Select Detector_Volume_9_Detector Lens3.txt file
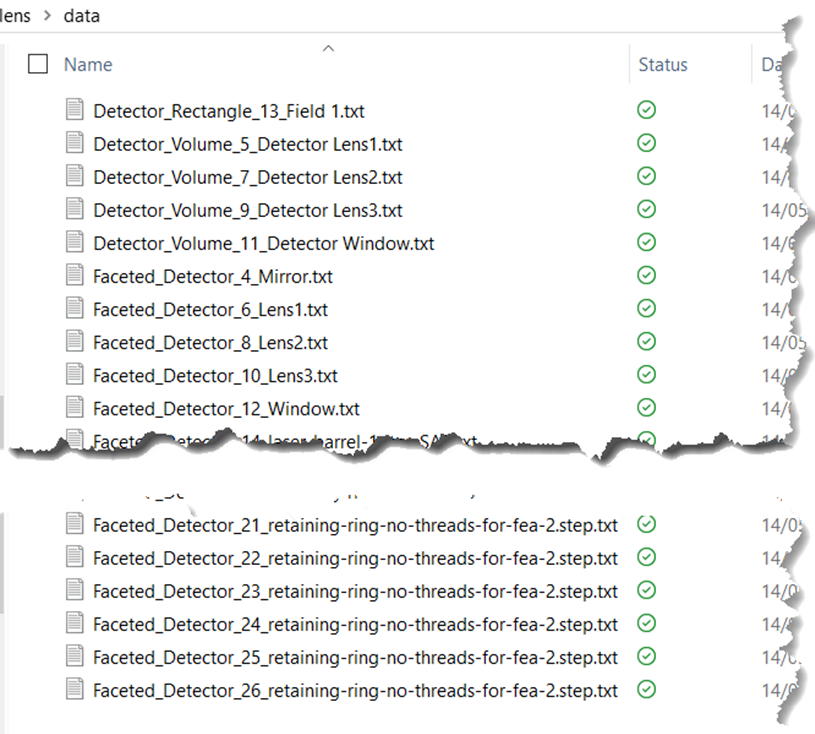The height and width of the screenshot is (734, 815). [x=247, y=210]
